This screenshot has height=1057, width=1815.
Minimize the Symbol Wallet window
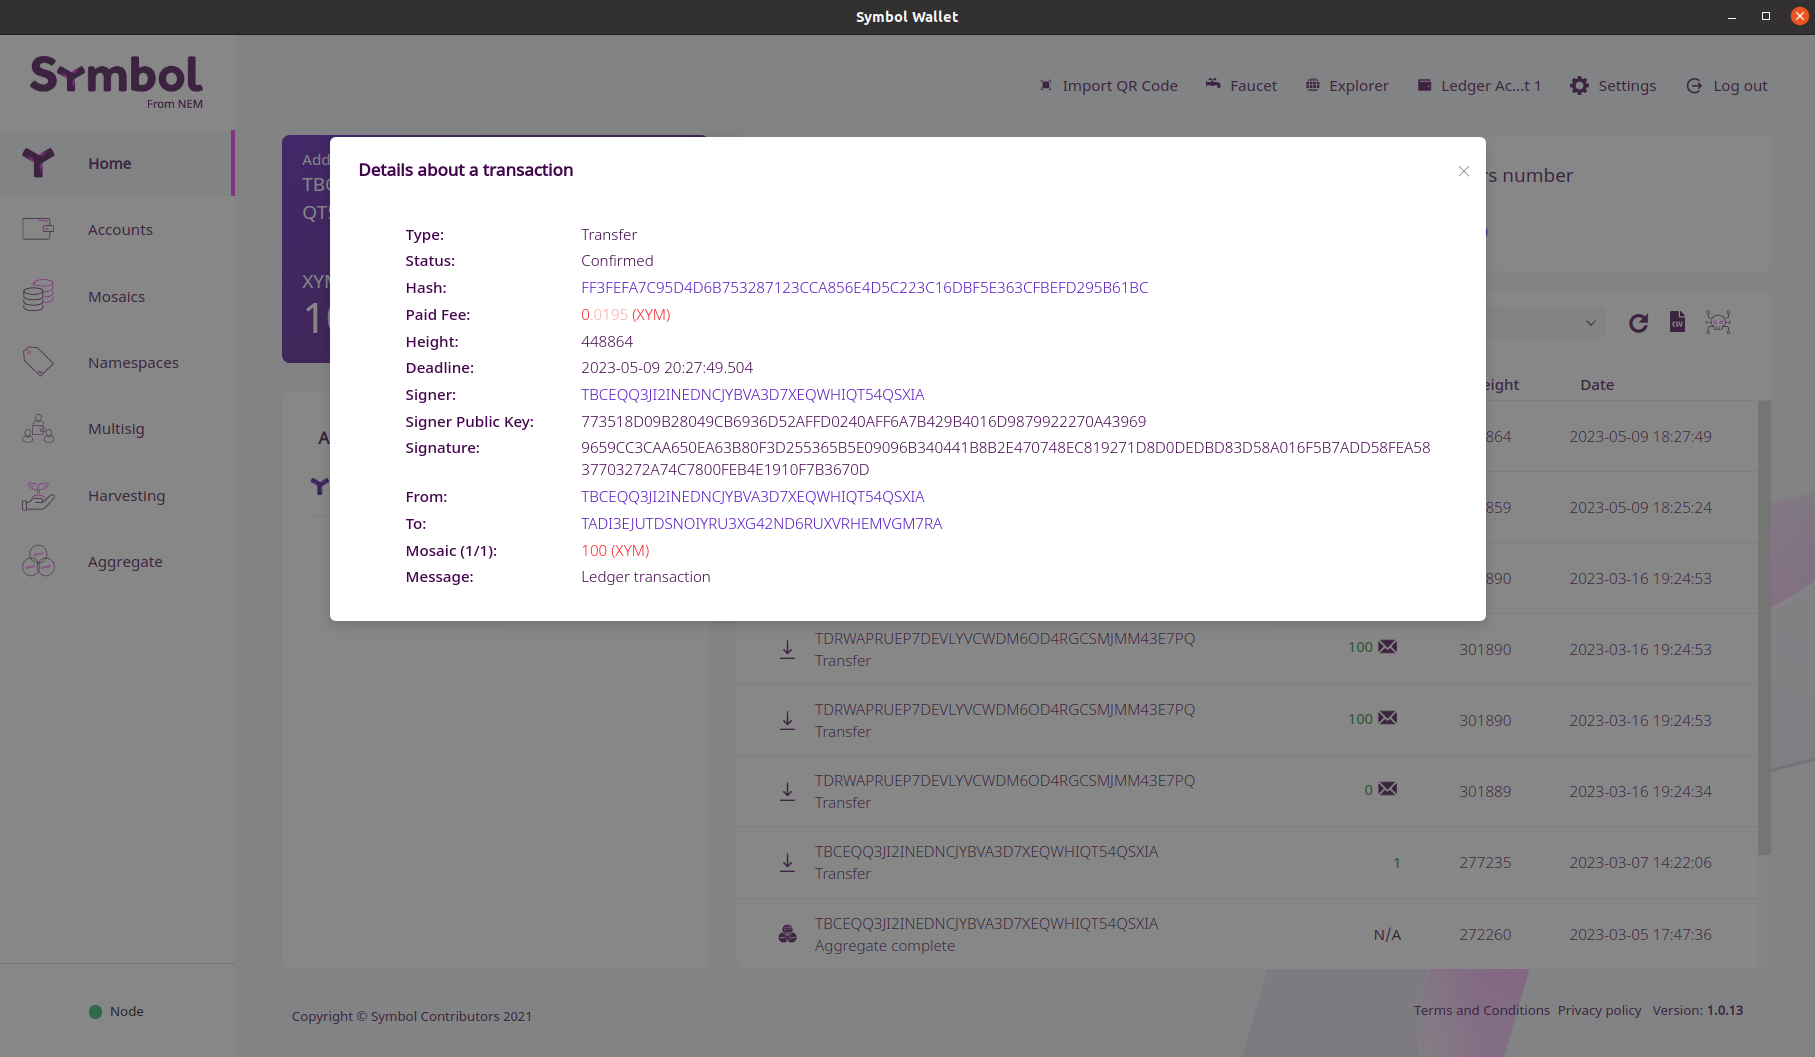pyautogui.click(x=1732, y=16)
